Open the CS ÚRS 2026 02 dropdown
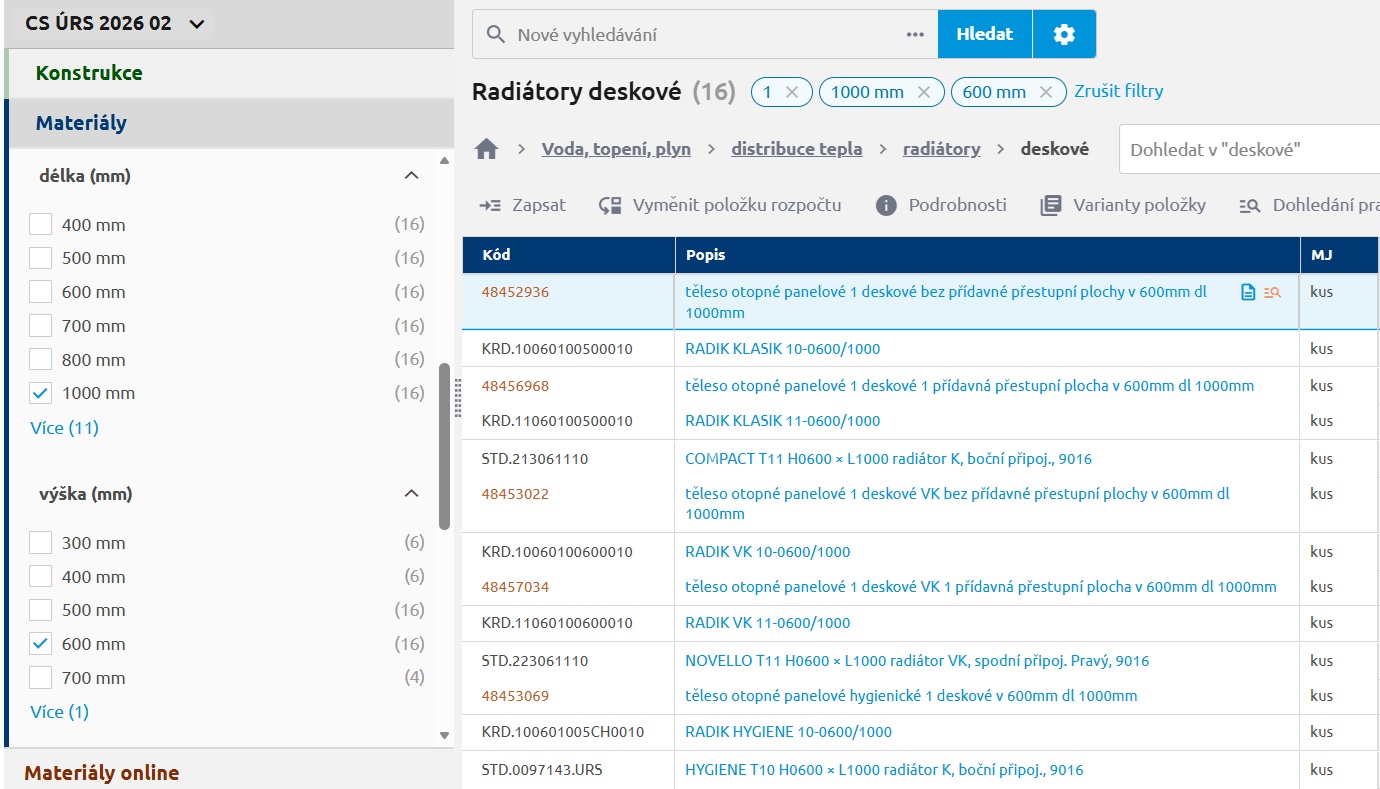This screenshot has height=789, width=1380. (116, 23)
